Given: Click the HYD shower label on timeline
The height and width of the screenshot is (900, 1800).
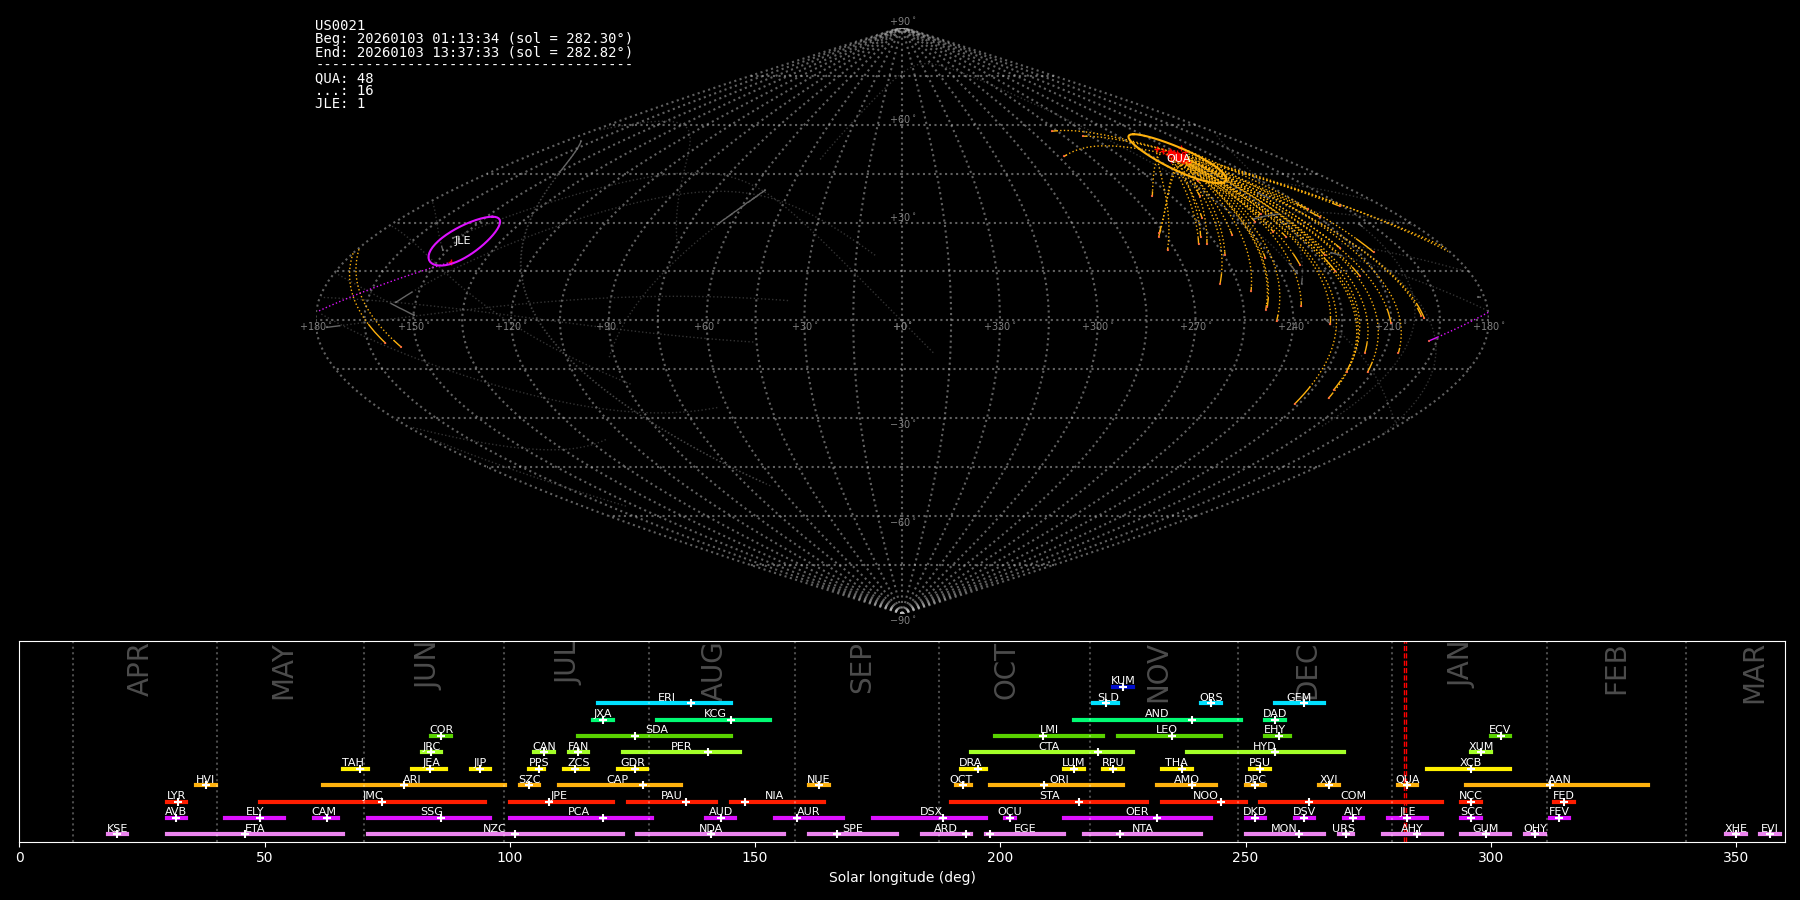Looking at the screenshot, I should [1264, 747].
